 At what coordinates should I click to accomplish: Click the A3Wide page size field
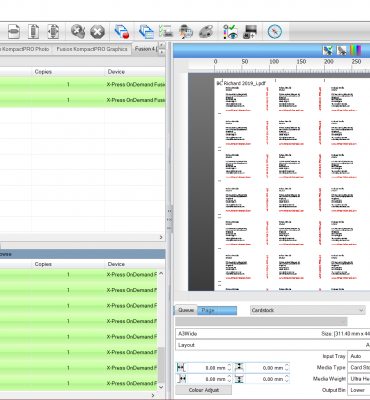pos(273,334)
